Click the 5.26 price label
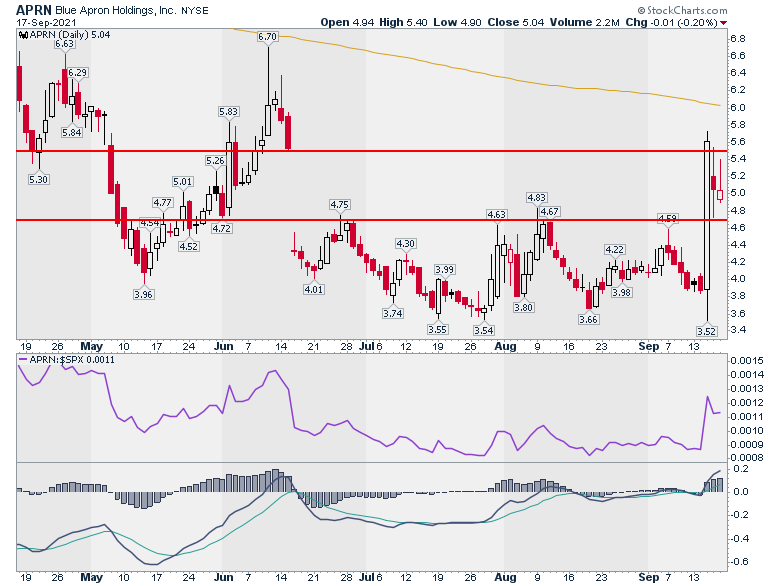Screen dimensions: 780x586 coord(215,161)
